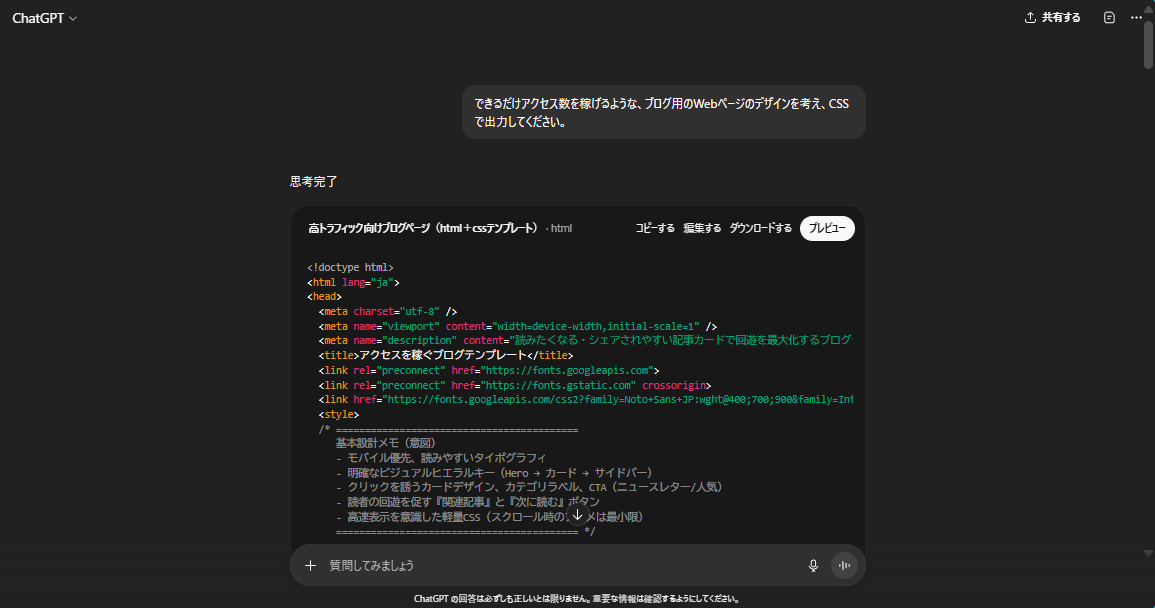Select 編集する to edit the canvas
This screenshot has height=608, width=1155.
click(702, 228)
